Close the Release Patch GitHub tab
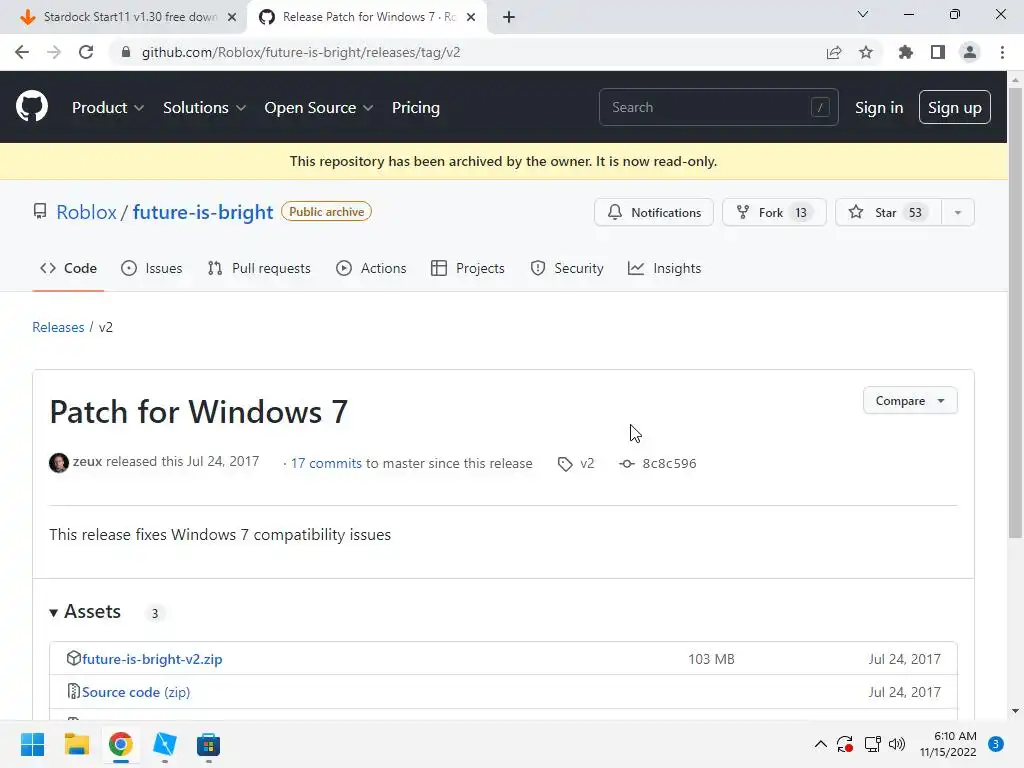1024x768 pixels. [471, 18]
